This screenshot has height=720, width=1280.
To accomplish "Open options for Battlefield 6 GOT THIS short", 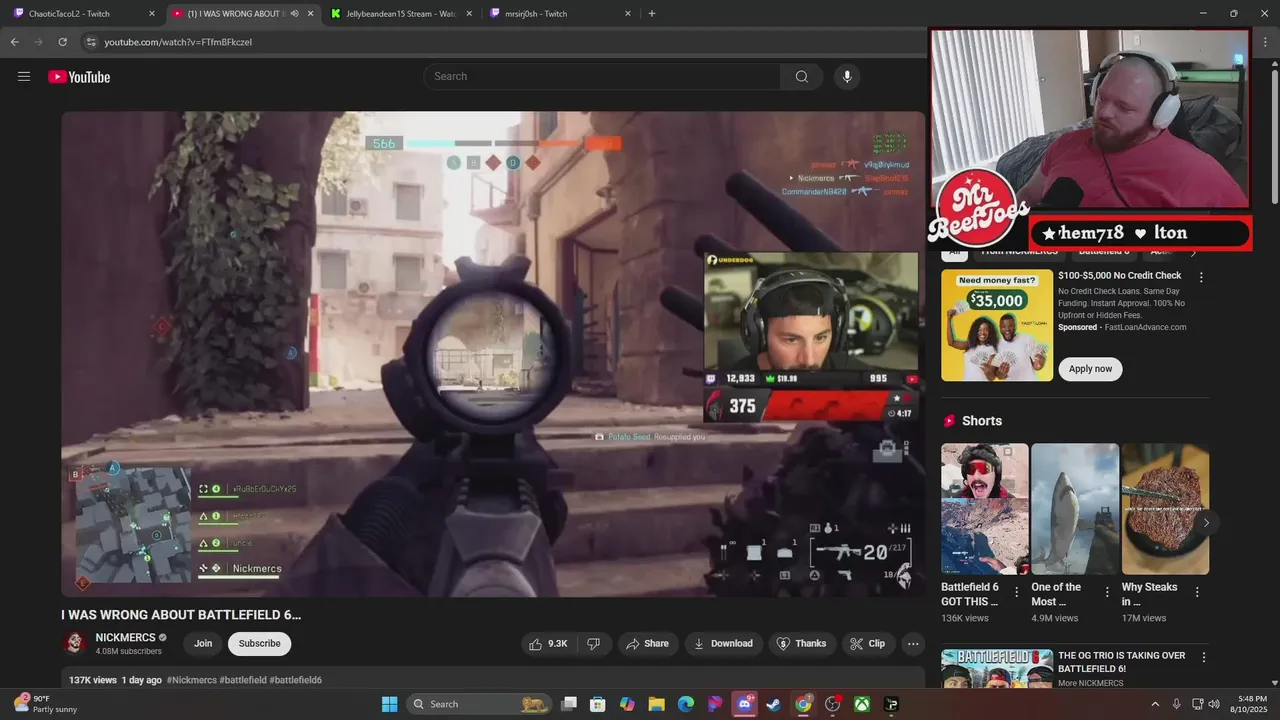I will point(1017,592).
